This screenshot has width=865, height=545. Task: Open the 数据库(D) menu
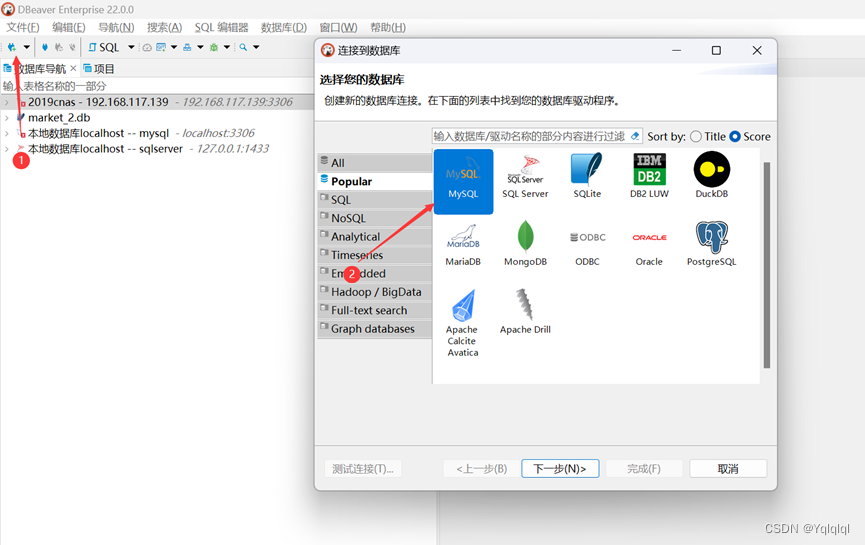284,28
